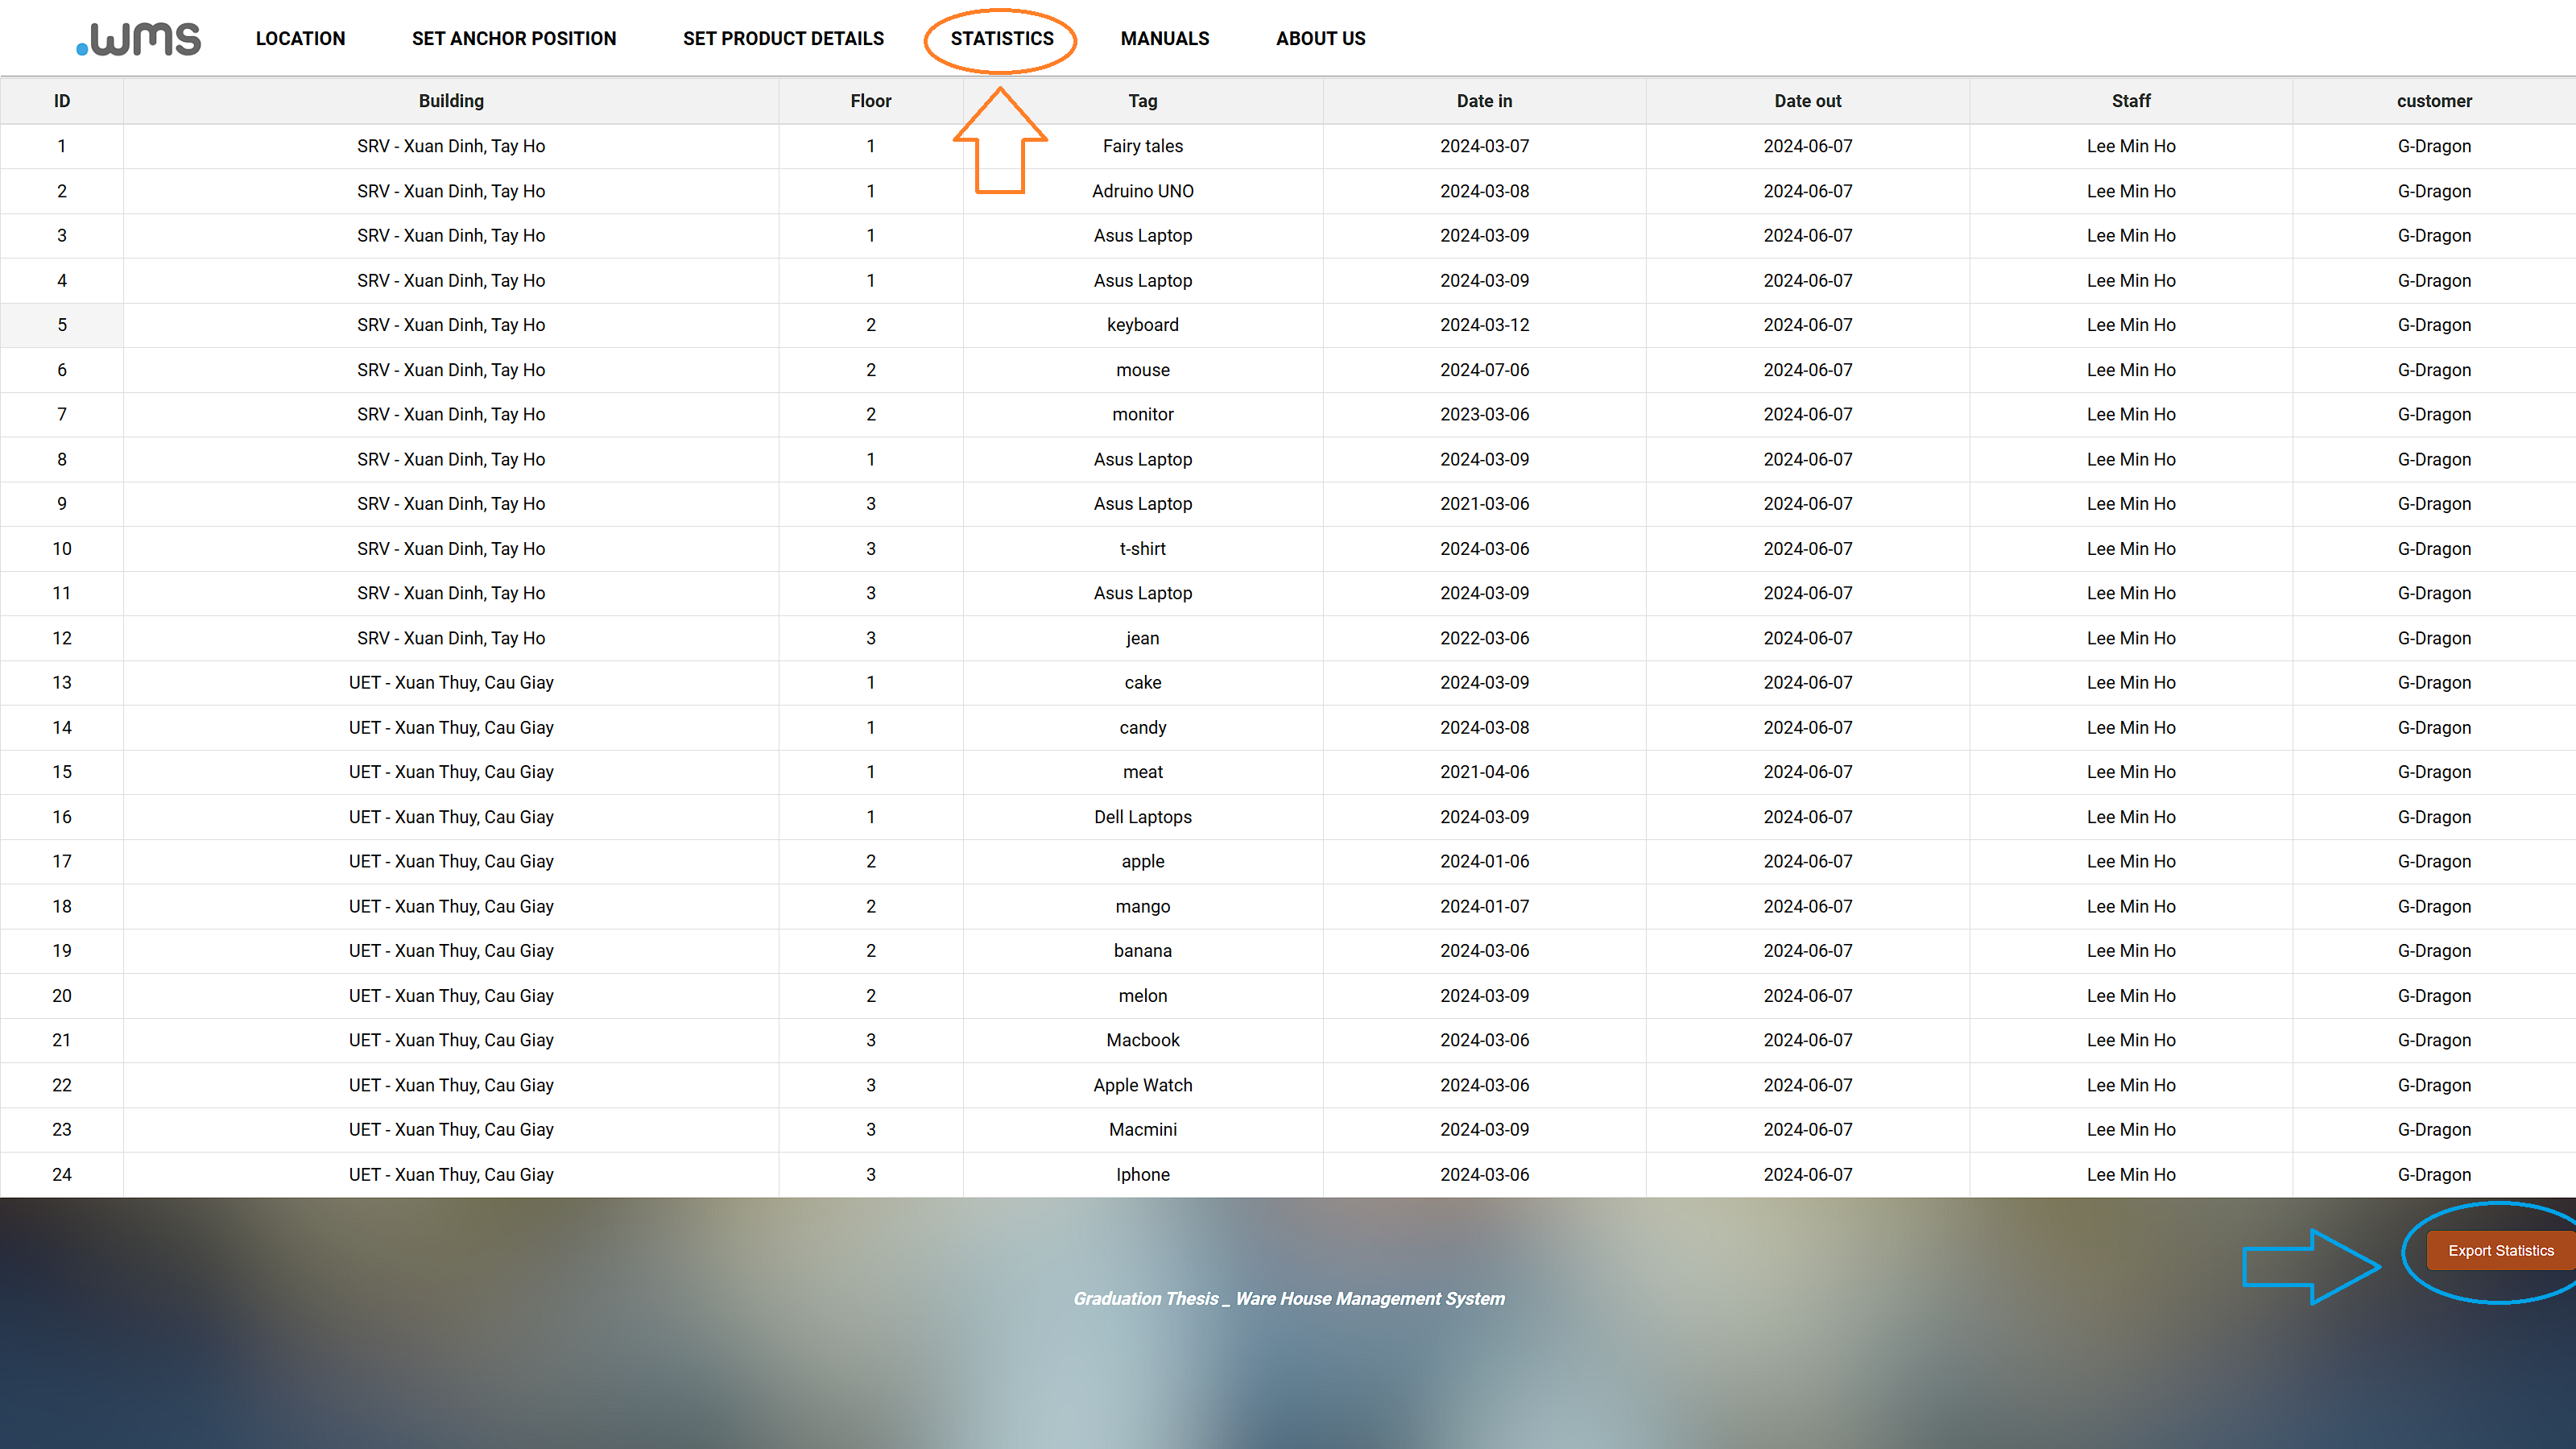The height and width of the screenshot is (1449, 2576).
Task: Click the .wms logo icon
Action: point(138,39)
